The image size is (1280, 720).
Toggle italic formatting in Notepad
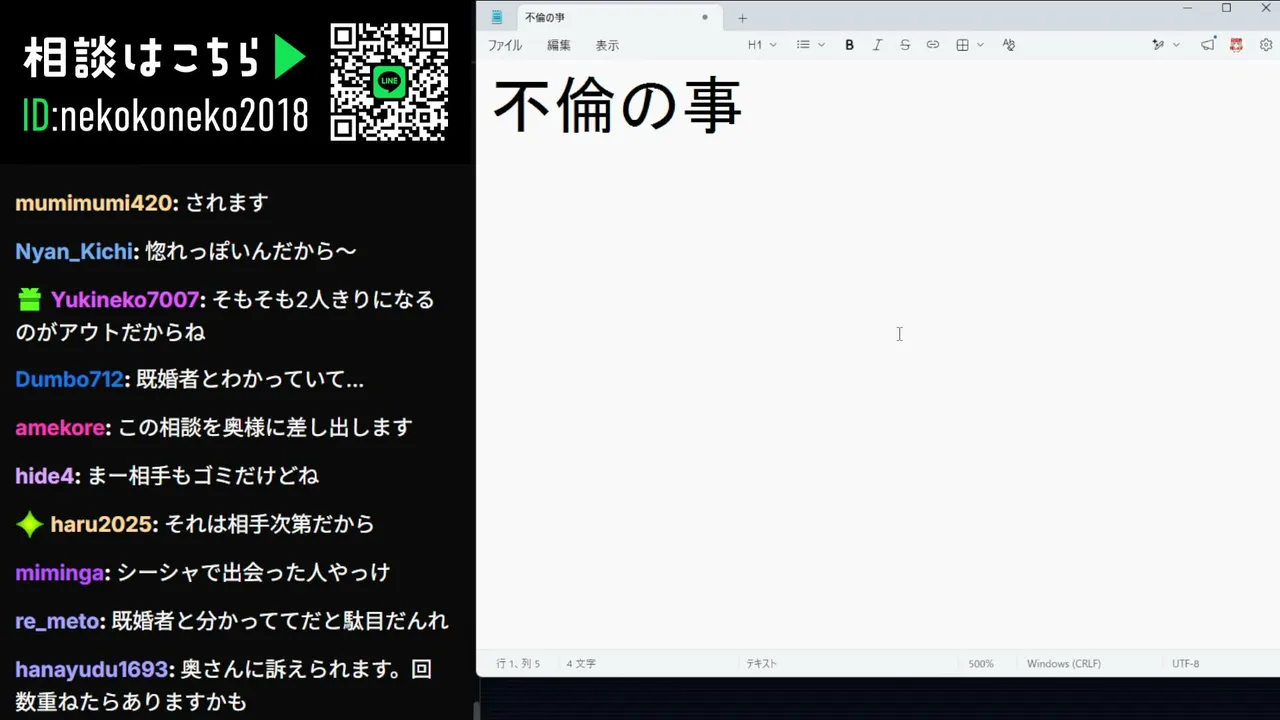click(877, 45)
